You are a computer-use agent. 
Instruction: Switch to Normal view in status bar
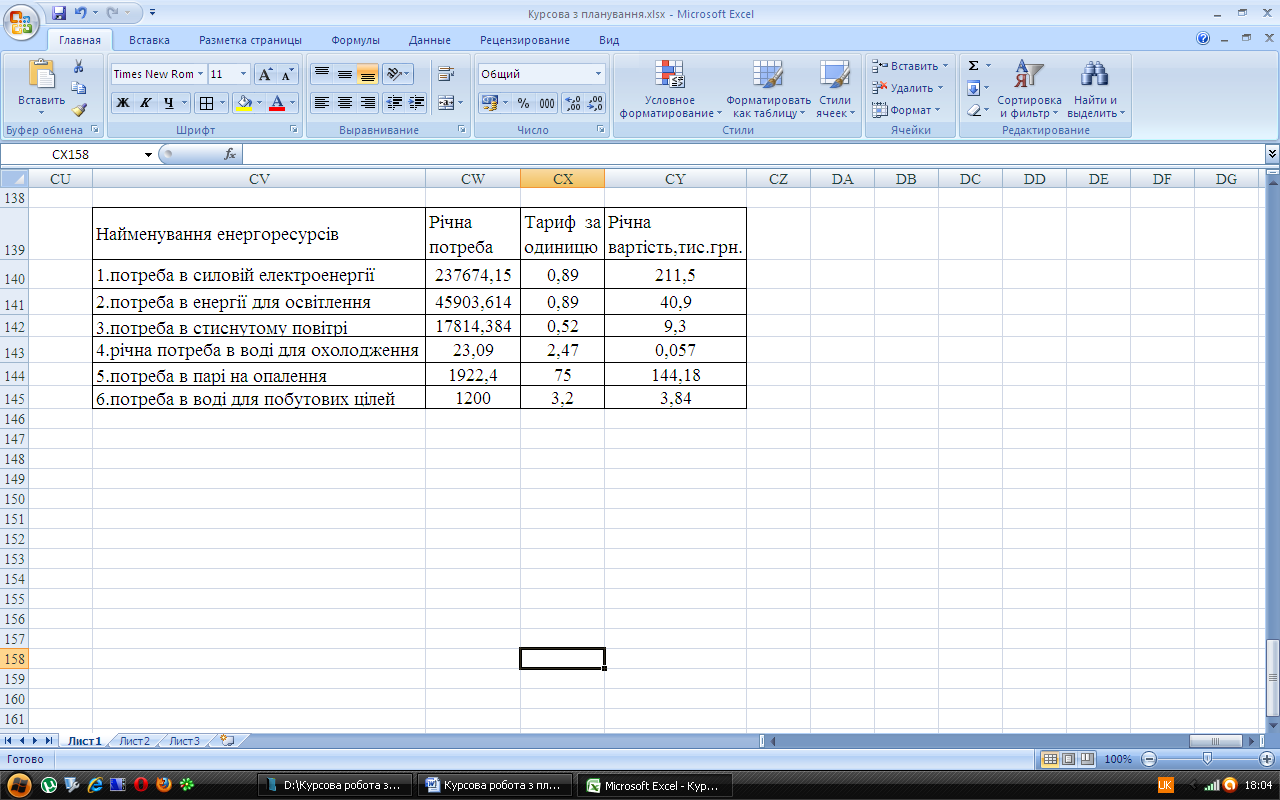click(1050, 759)
